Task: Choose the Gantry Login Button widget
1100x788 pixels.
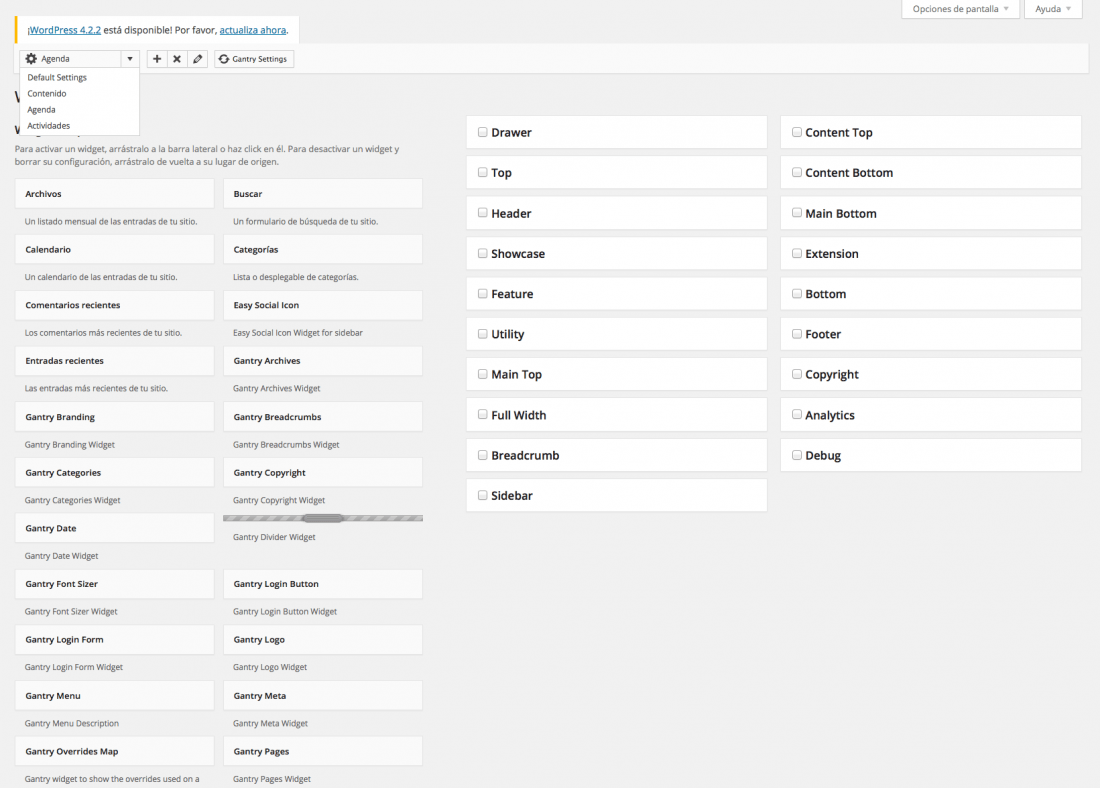Action: tap(323, 584)
